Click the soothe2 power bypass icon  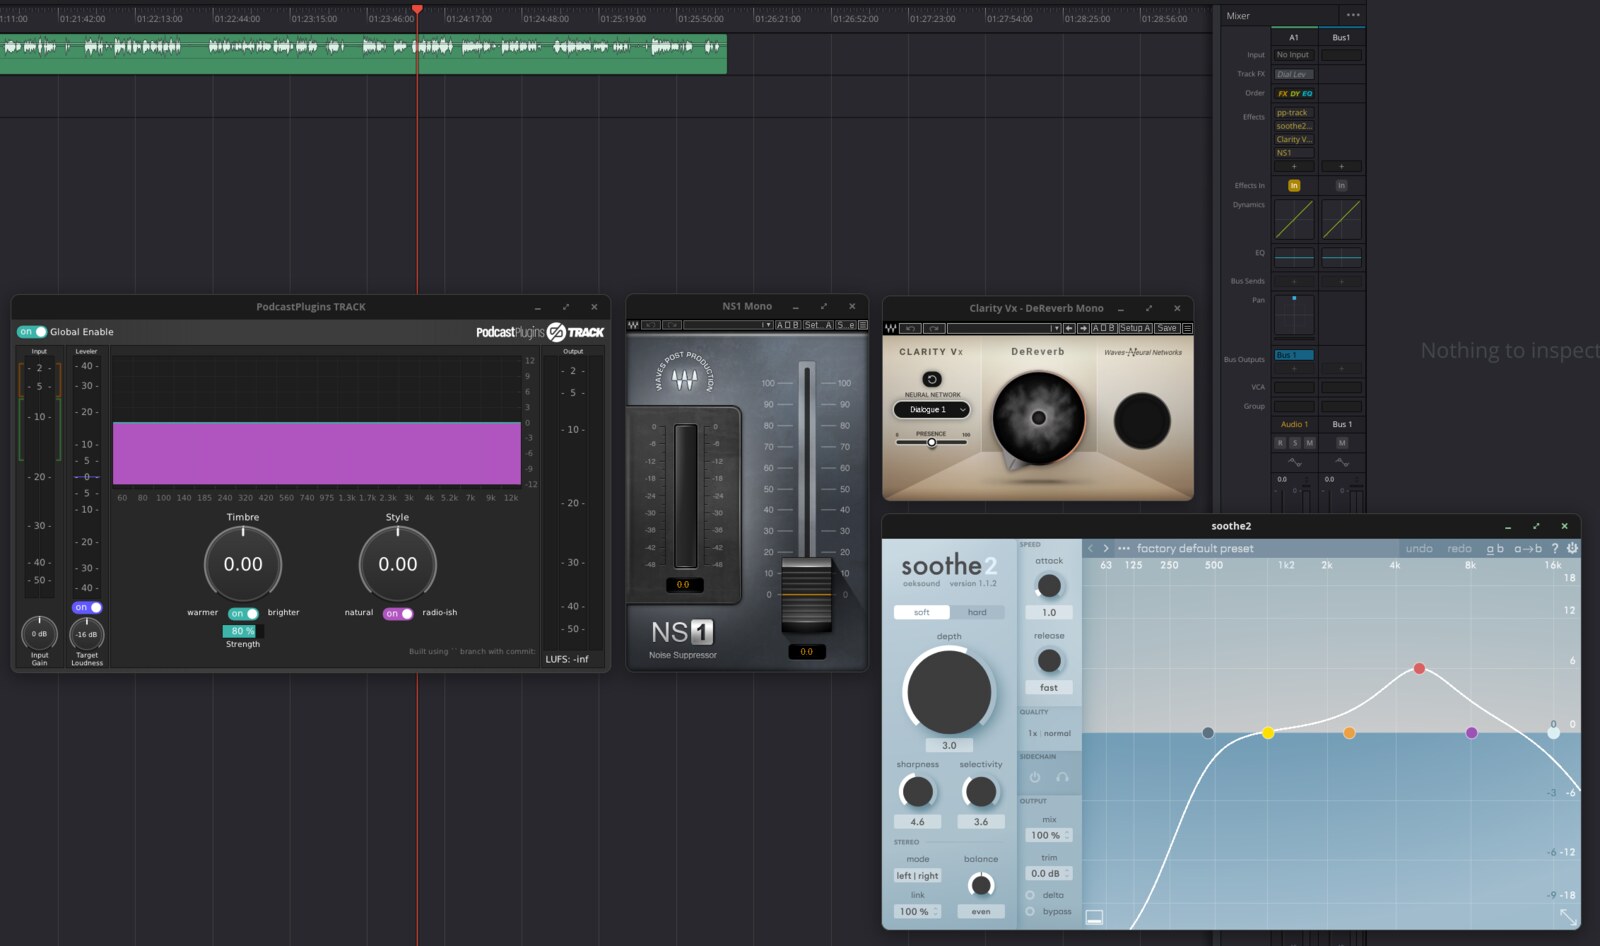pyautogui.click(x=1572, y=548)
